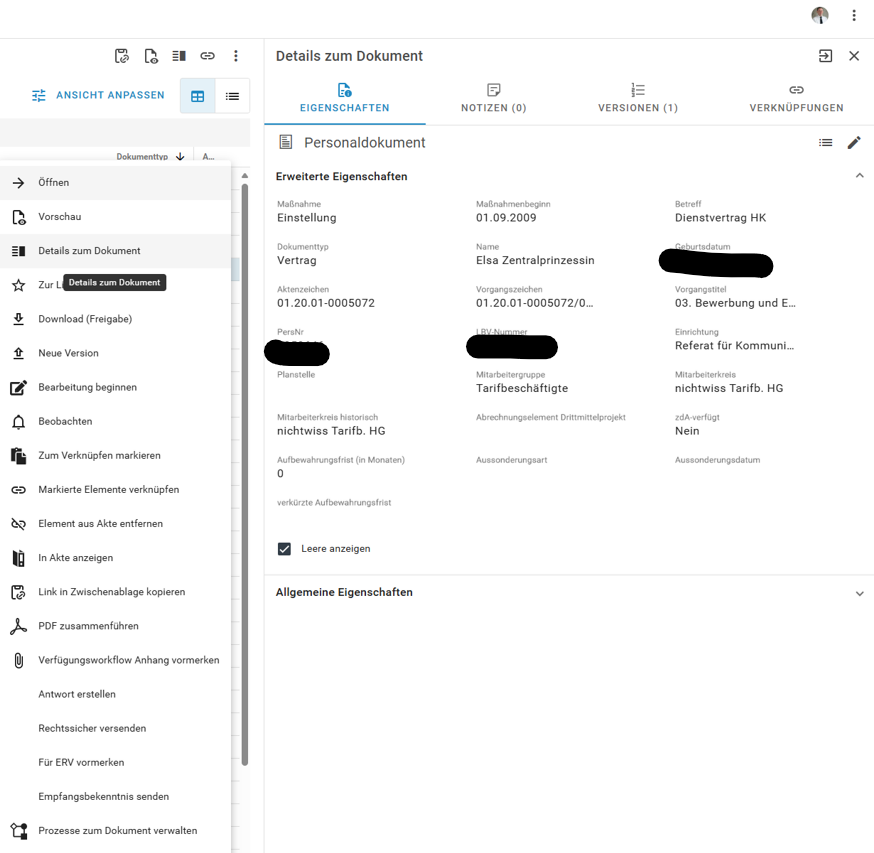874x853 pixels.
Task: Click the pencil edit icon for Personaldokument
Action: tap(854, 143)
